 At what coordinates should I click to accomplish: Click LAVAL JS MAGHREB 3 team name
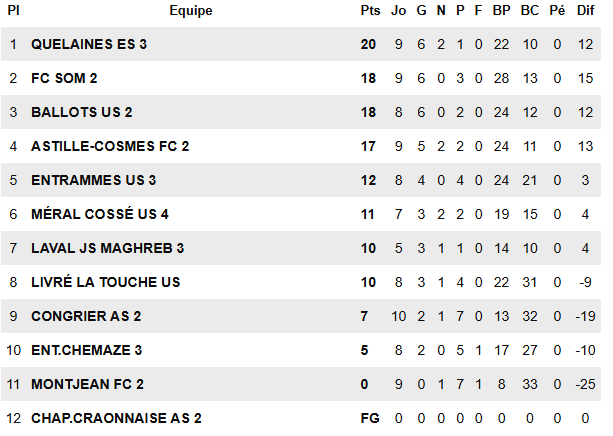coord(107,248)
